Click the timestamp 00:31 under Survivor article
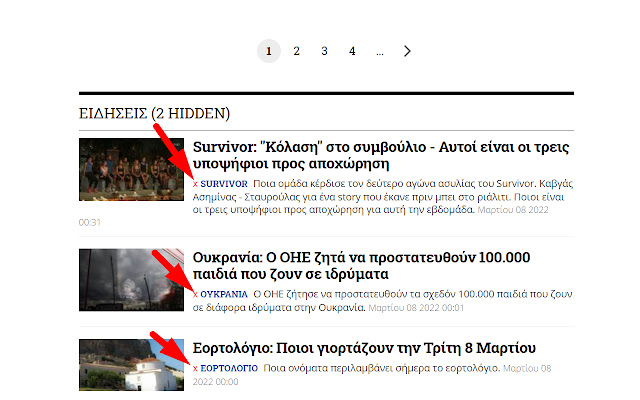Viewport: 640px width, 400px height. (89, 222)
